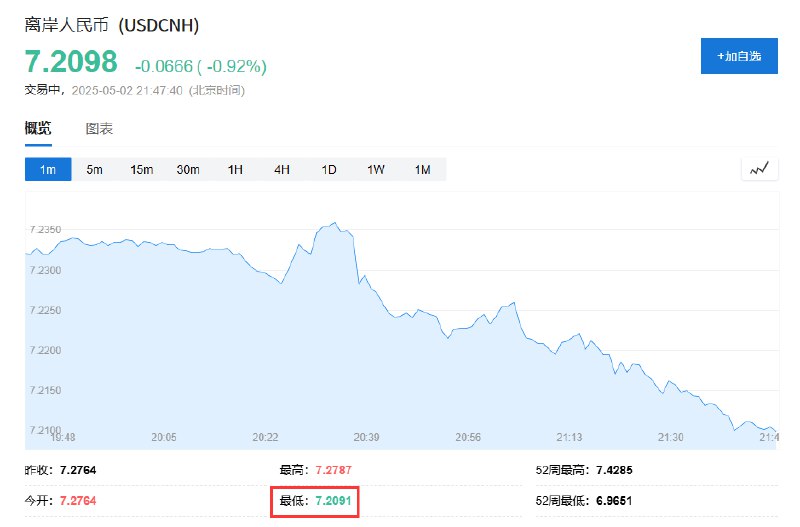
Task: Choose the 1H timeframe
Action: click(x=235, y=169)
